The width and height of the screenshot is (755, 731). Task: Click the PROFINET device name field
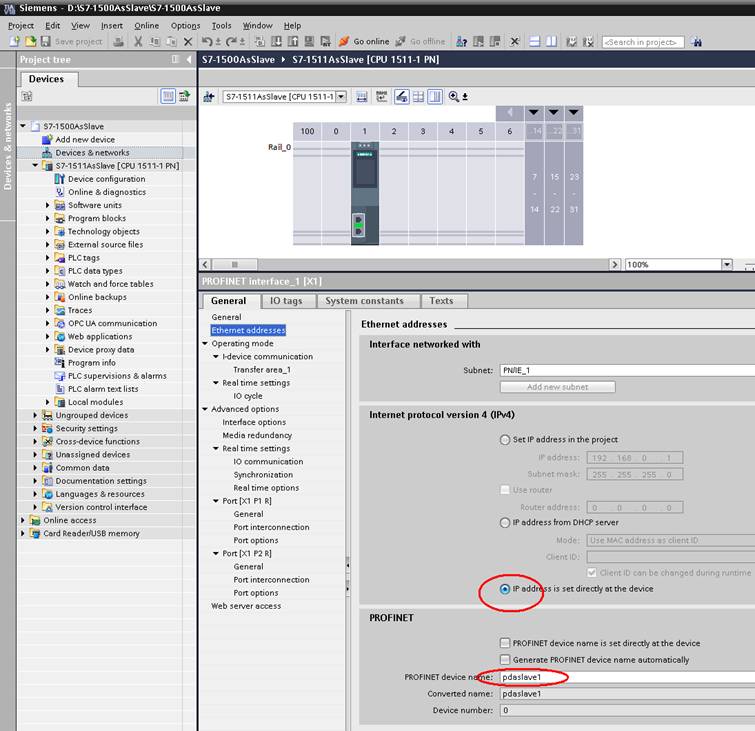[627, 677]
